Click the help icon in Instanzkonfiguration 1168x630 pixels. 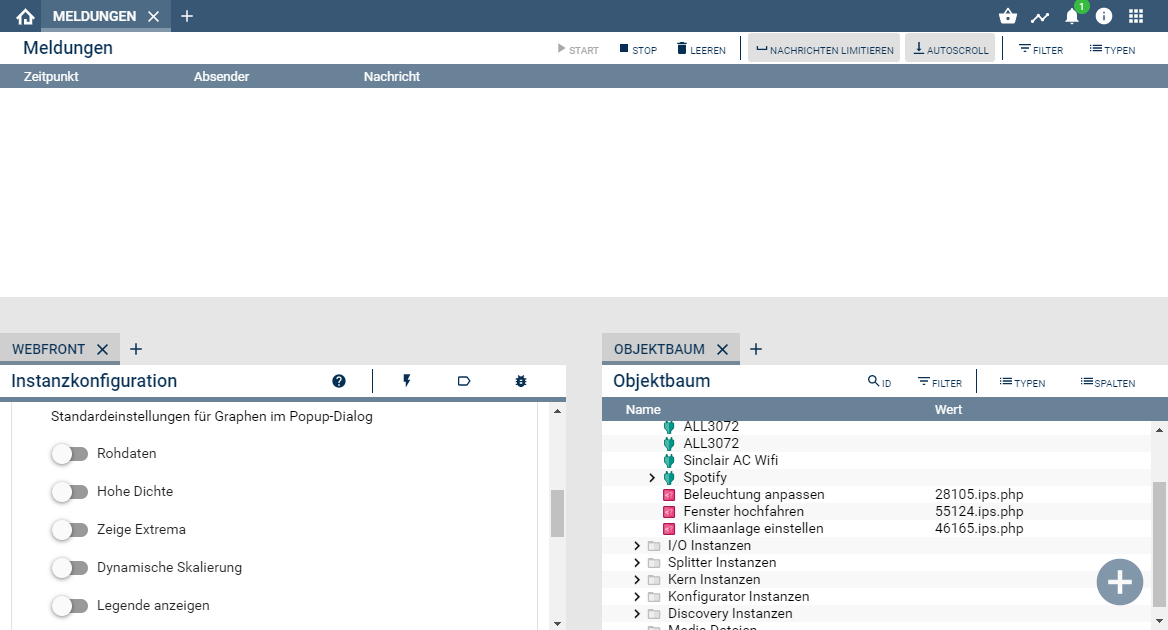339,381
